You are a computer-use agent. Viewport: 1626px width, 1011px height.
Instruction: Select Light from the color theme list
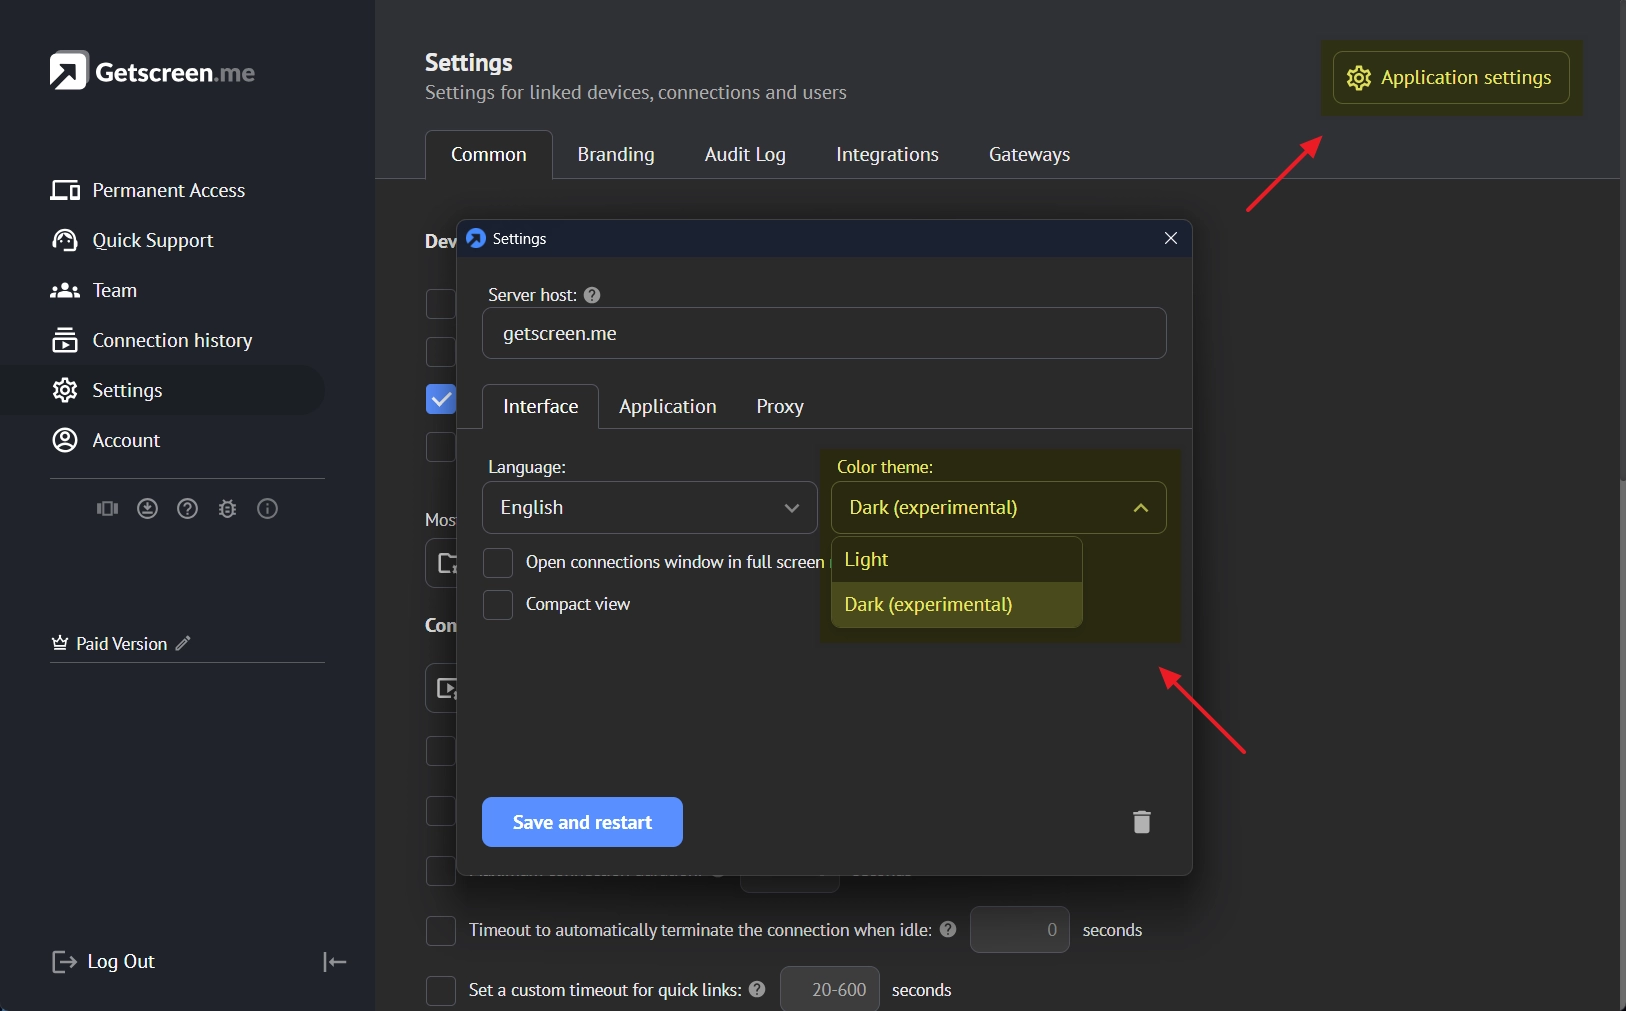click(956, 560)
